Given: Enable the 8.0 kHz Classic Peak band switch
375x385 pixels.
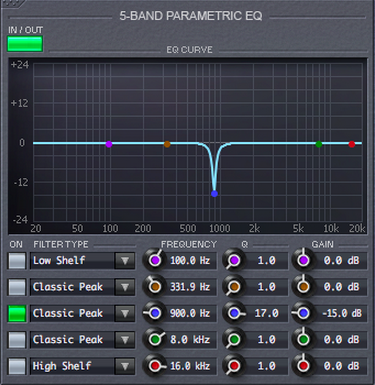Looking at the screenshot, I should point(17,340).
